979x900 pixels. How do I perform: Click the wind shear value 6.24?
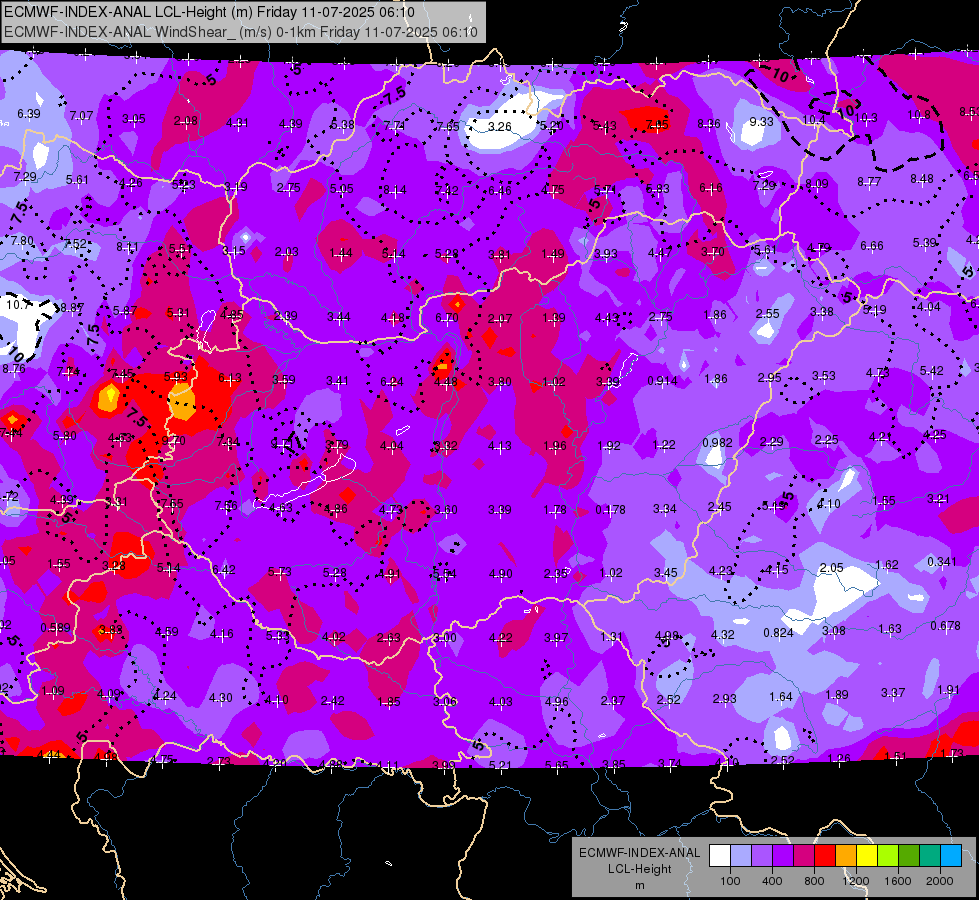(392, 382)
